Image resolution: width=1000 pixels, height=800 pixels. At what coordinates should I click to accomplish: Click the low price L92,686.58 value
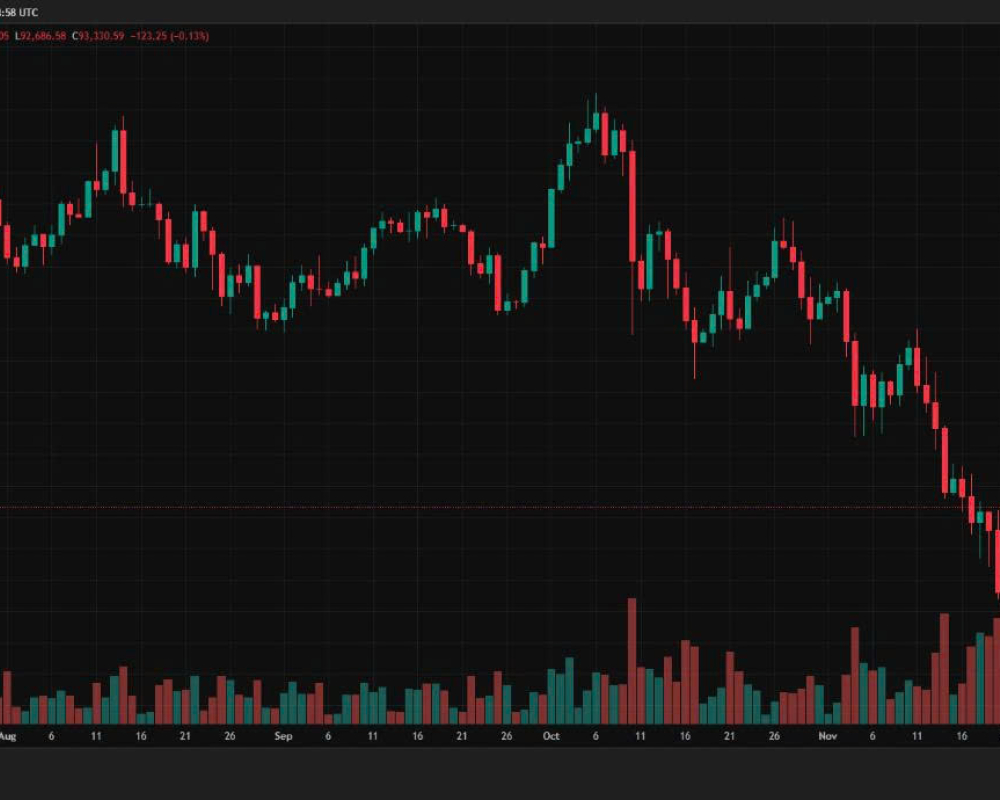[39, 36]
